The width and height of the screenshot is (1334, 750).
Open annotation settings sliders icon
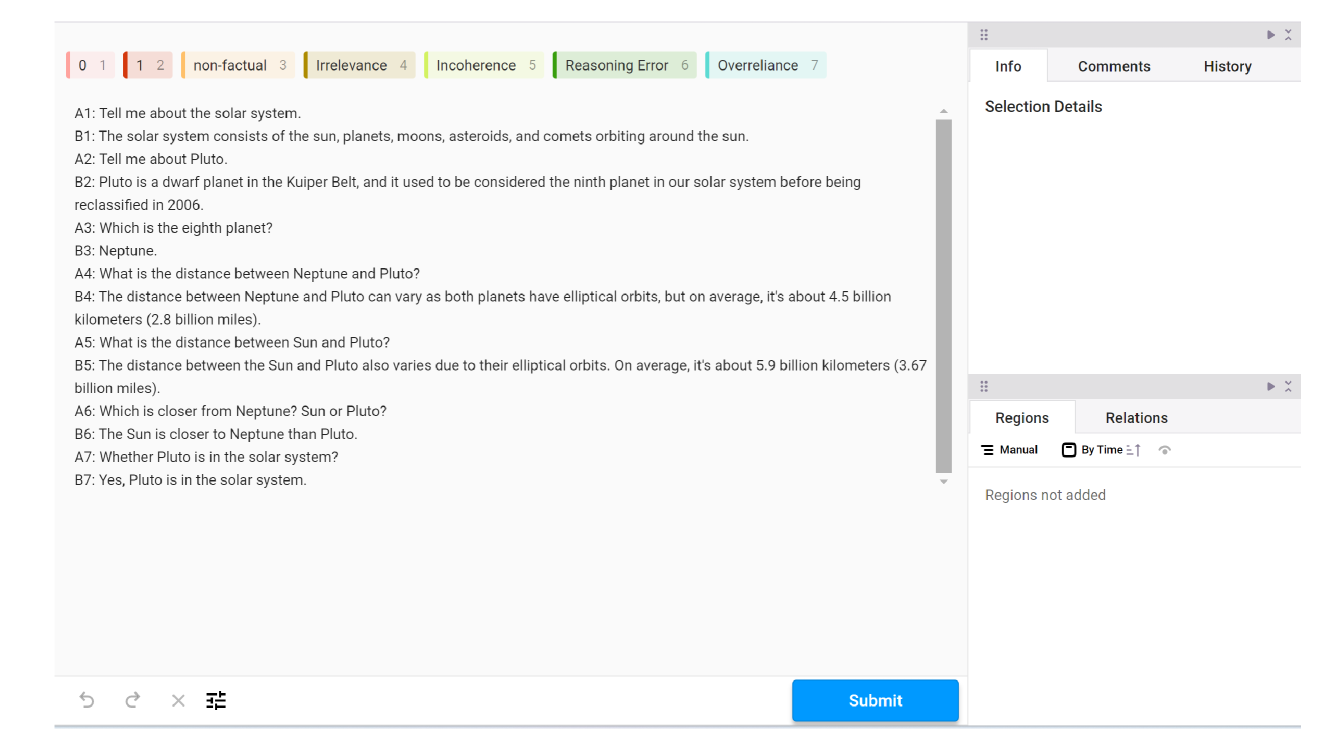tap(216, 700)
